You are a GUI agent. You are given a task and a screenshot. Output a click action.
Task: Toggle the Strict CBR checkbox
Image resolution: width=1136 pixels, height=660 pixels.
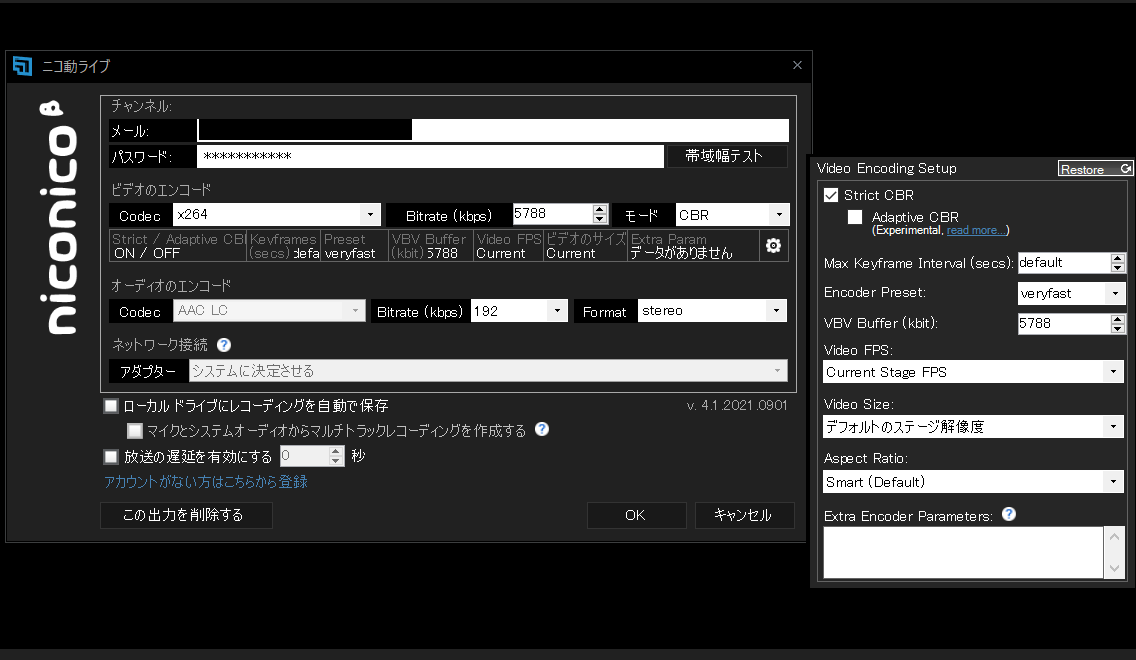point(831,195)
